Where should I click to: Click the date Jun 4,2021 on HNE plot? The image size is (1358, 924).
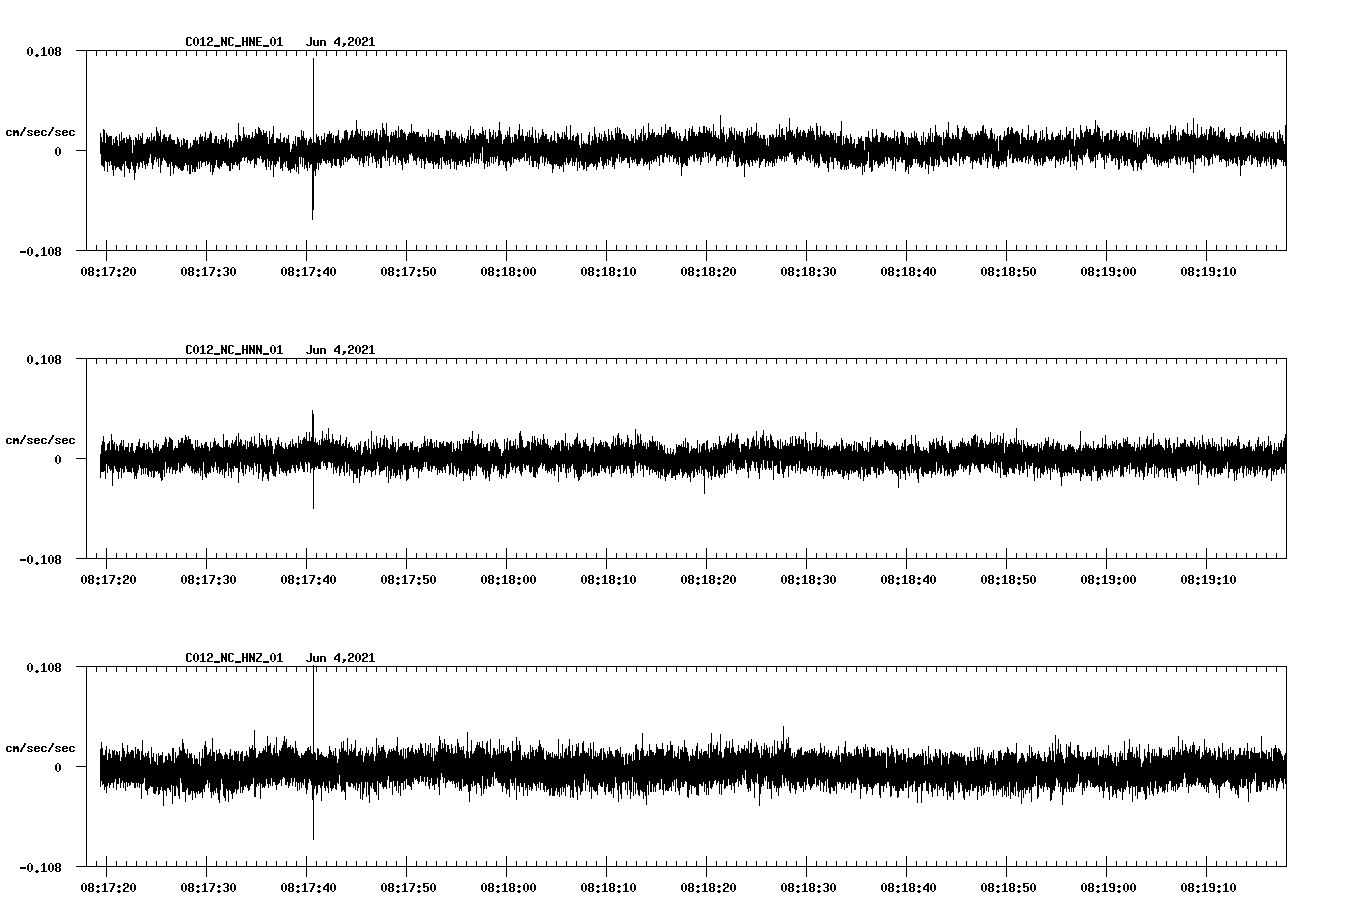341,42
